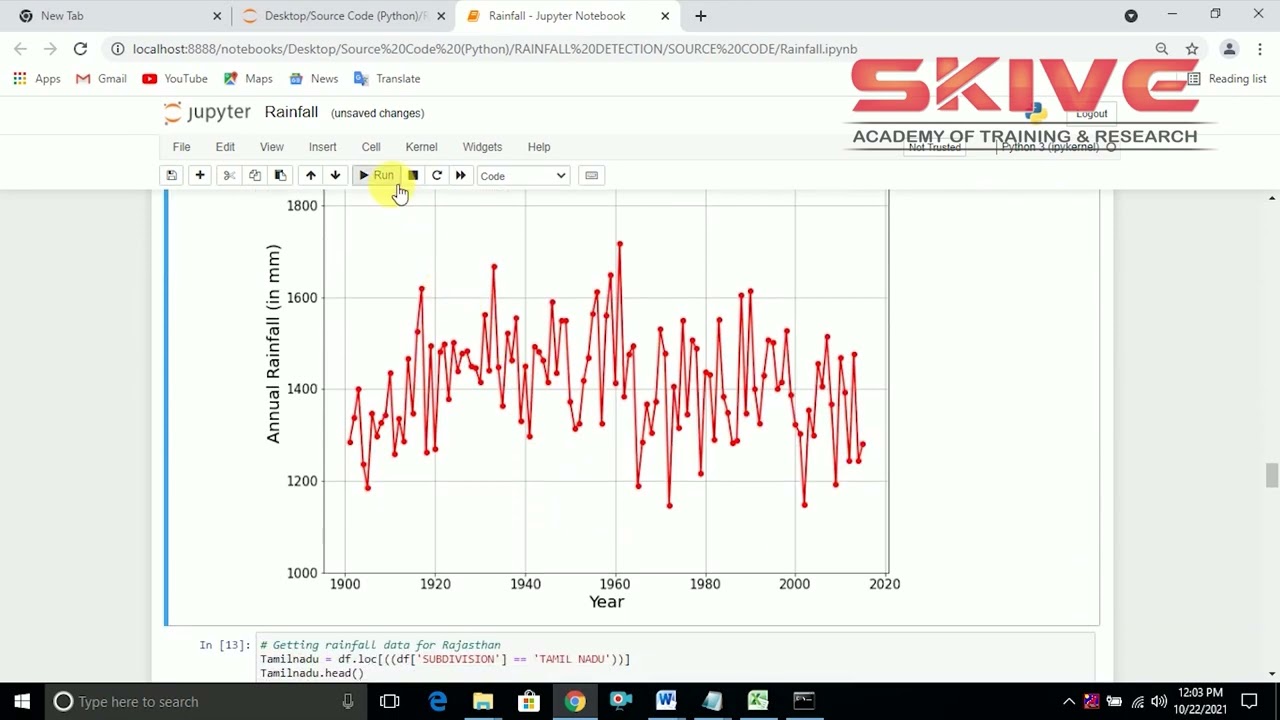Open the Chrome three-dot menu

[1258, 49]
